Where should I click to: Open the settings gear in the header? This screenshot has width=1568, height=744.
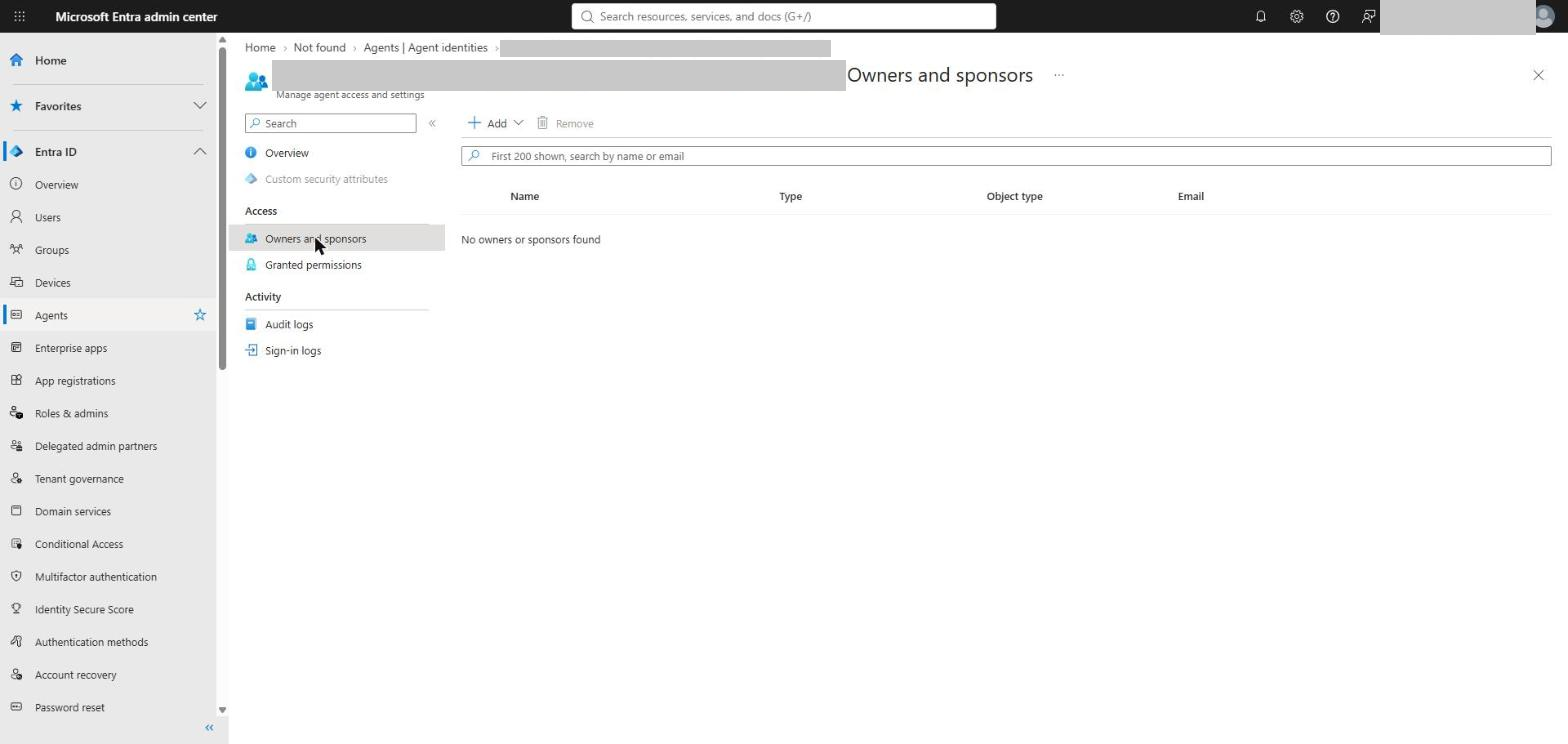click(x=1297, y=16)
